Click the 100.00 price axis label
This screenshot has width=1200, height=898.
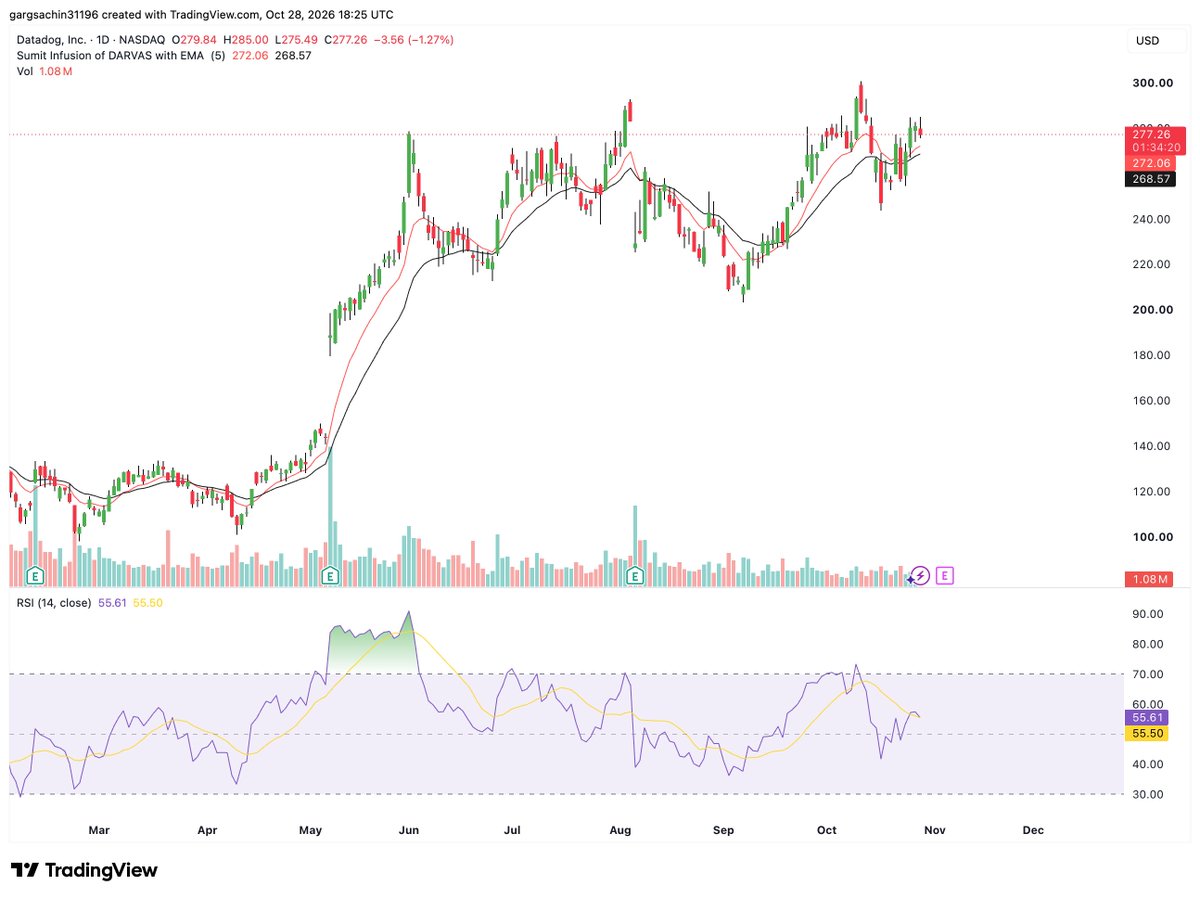(x=1153, y=537)
